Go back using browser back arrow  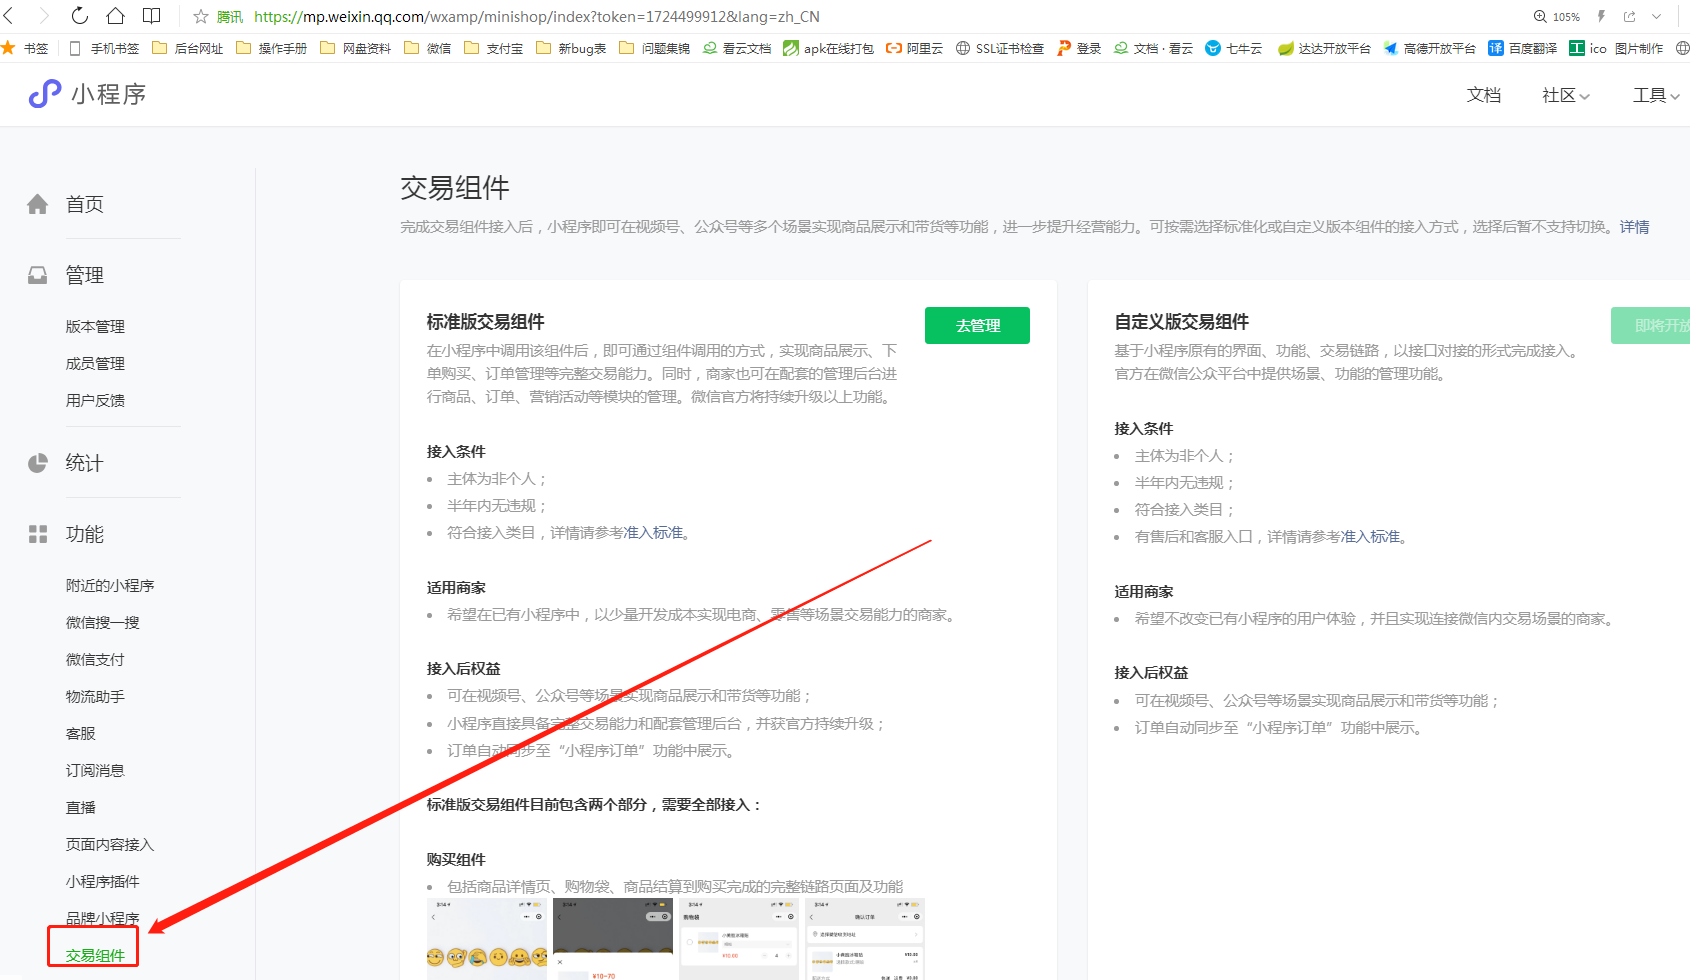[9, 16]
